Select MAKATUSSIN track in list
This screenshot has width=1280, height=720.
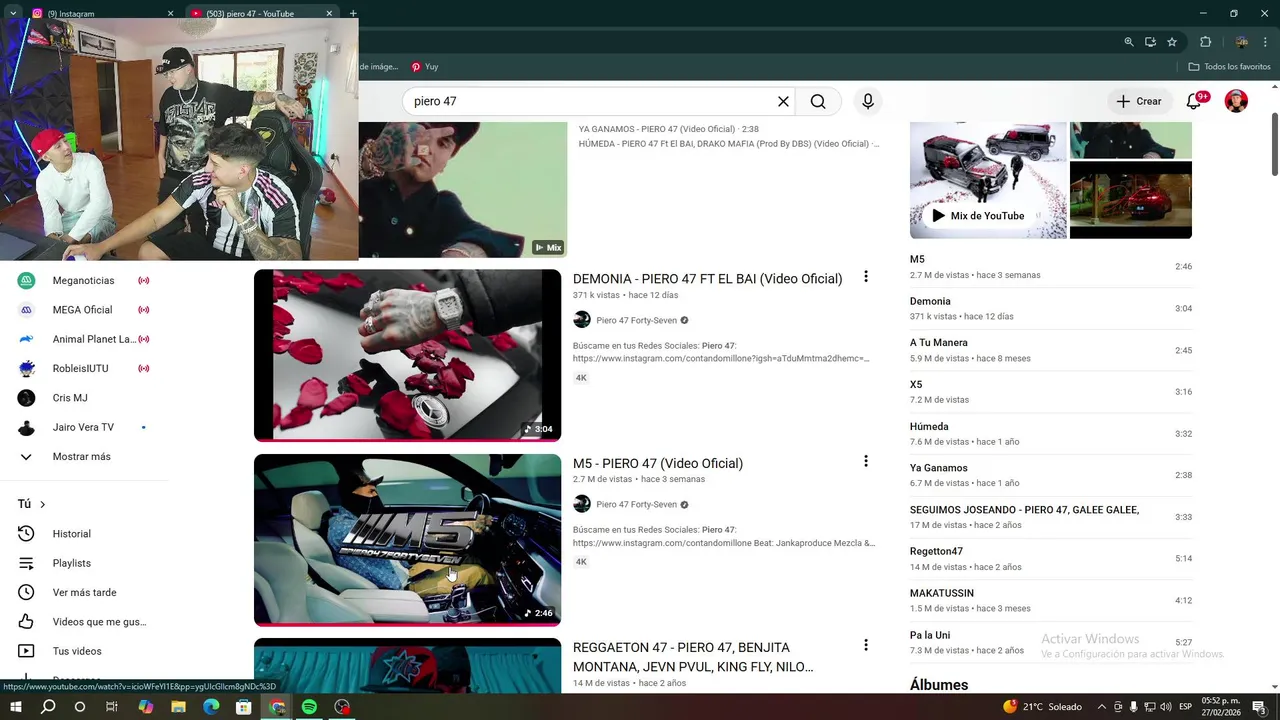[x=1050, y=600]
